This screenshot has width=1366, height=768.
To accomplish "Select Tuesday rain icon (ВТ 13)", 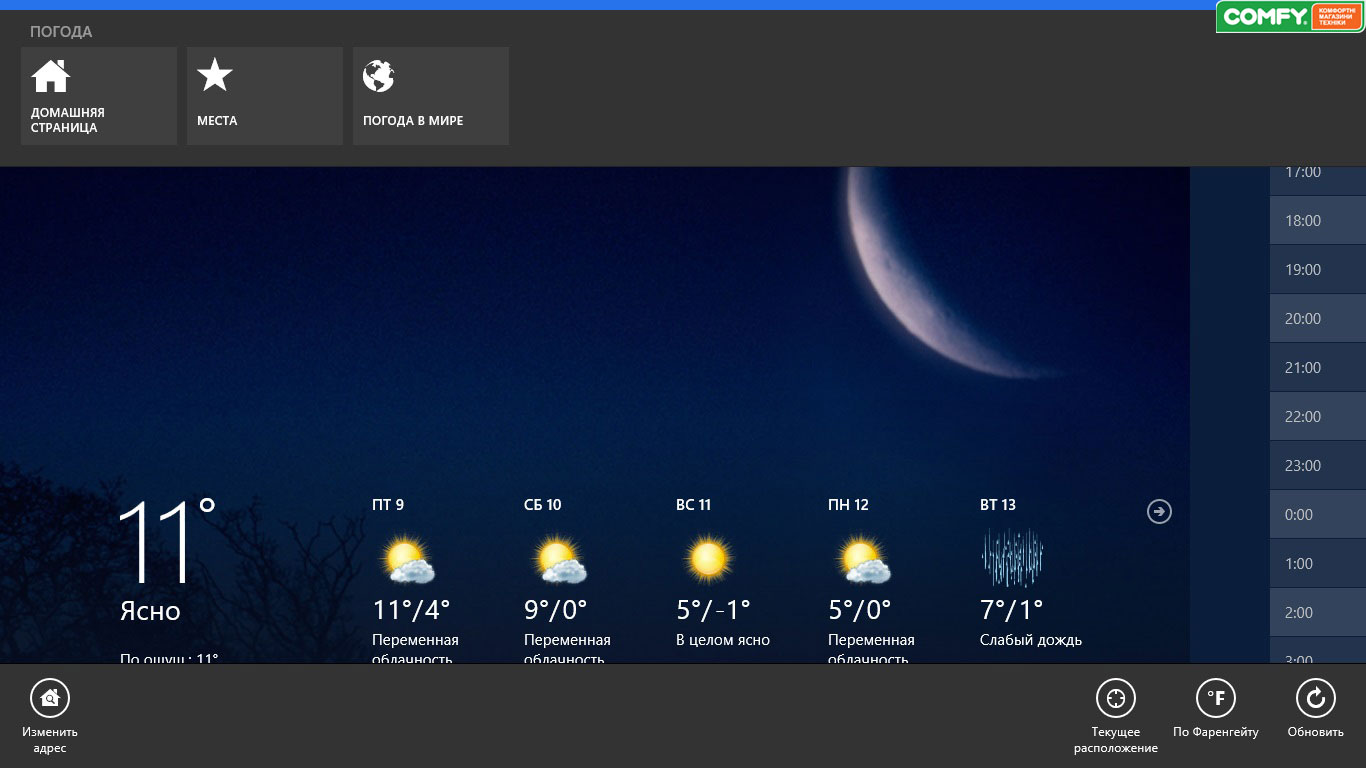I will click(x=1012, y=558).
